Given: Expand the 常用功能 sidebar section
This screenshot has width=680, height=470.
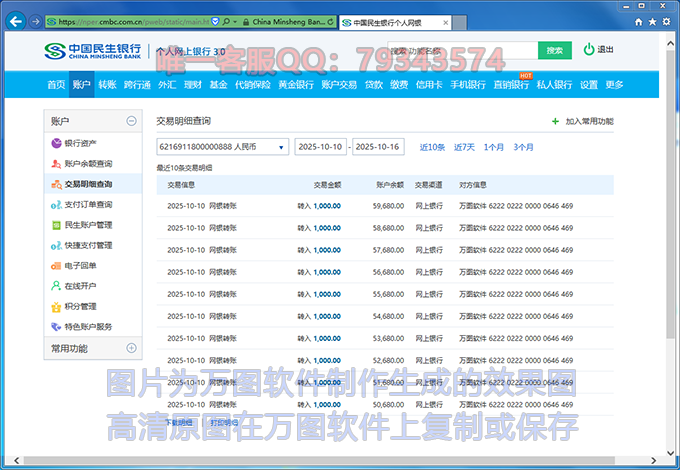Looking at the screenshot, I should coord(131,348).
